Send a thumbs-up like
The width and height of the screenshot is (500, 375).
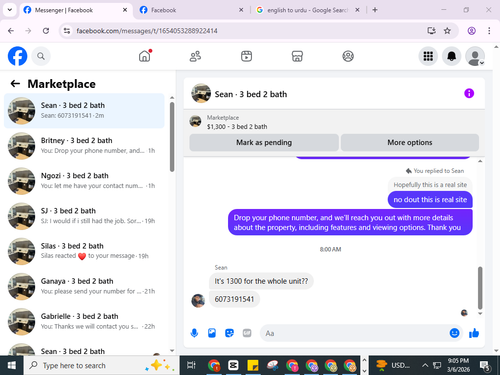474,333
